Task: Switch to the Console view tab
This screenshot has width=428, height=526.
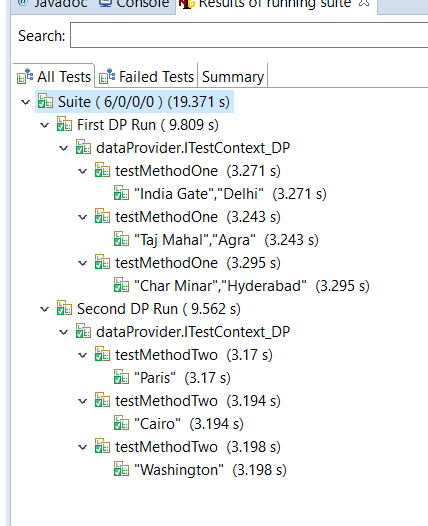Action: [x=134, y=4]
